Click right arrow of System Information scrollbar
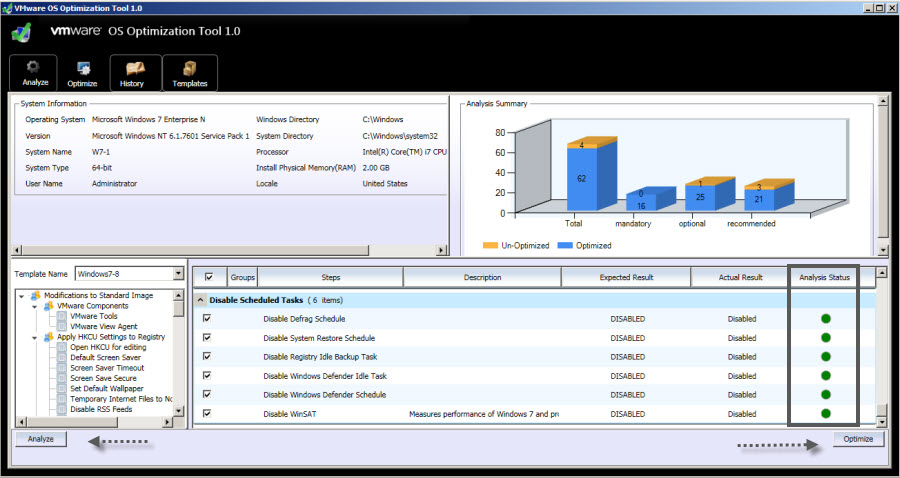The height and width of the screenshot is (478, 900). 441,250
